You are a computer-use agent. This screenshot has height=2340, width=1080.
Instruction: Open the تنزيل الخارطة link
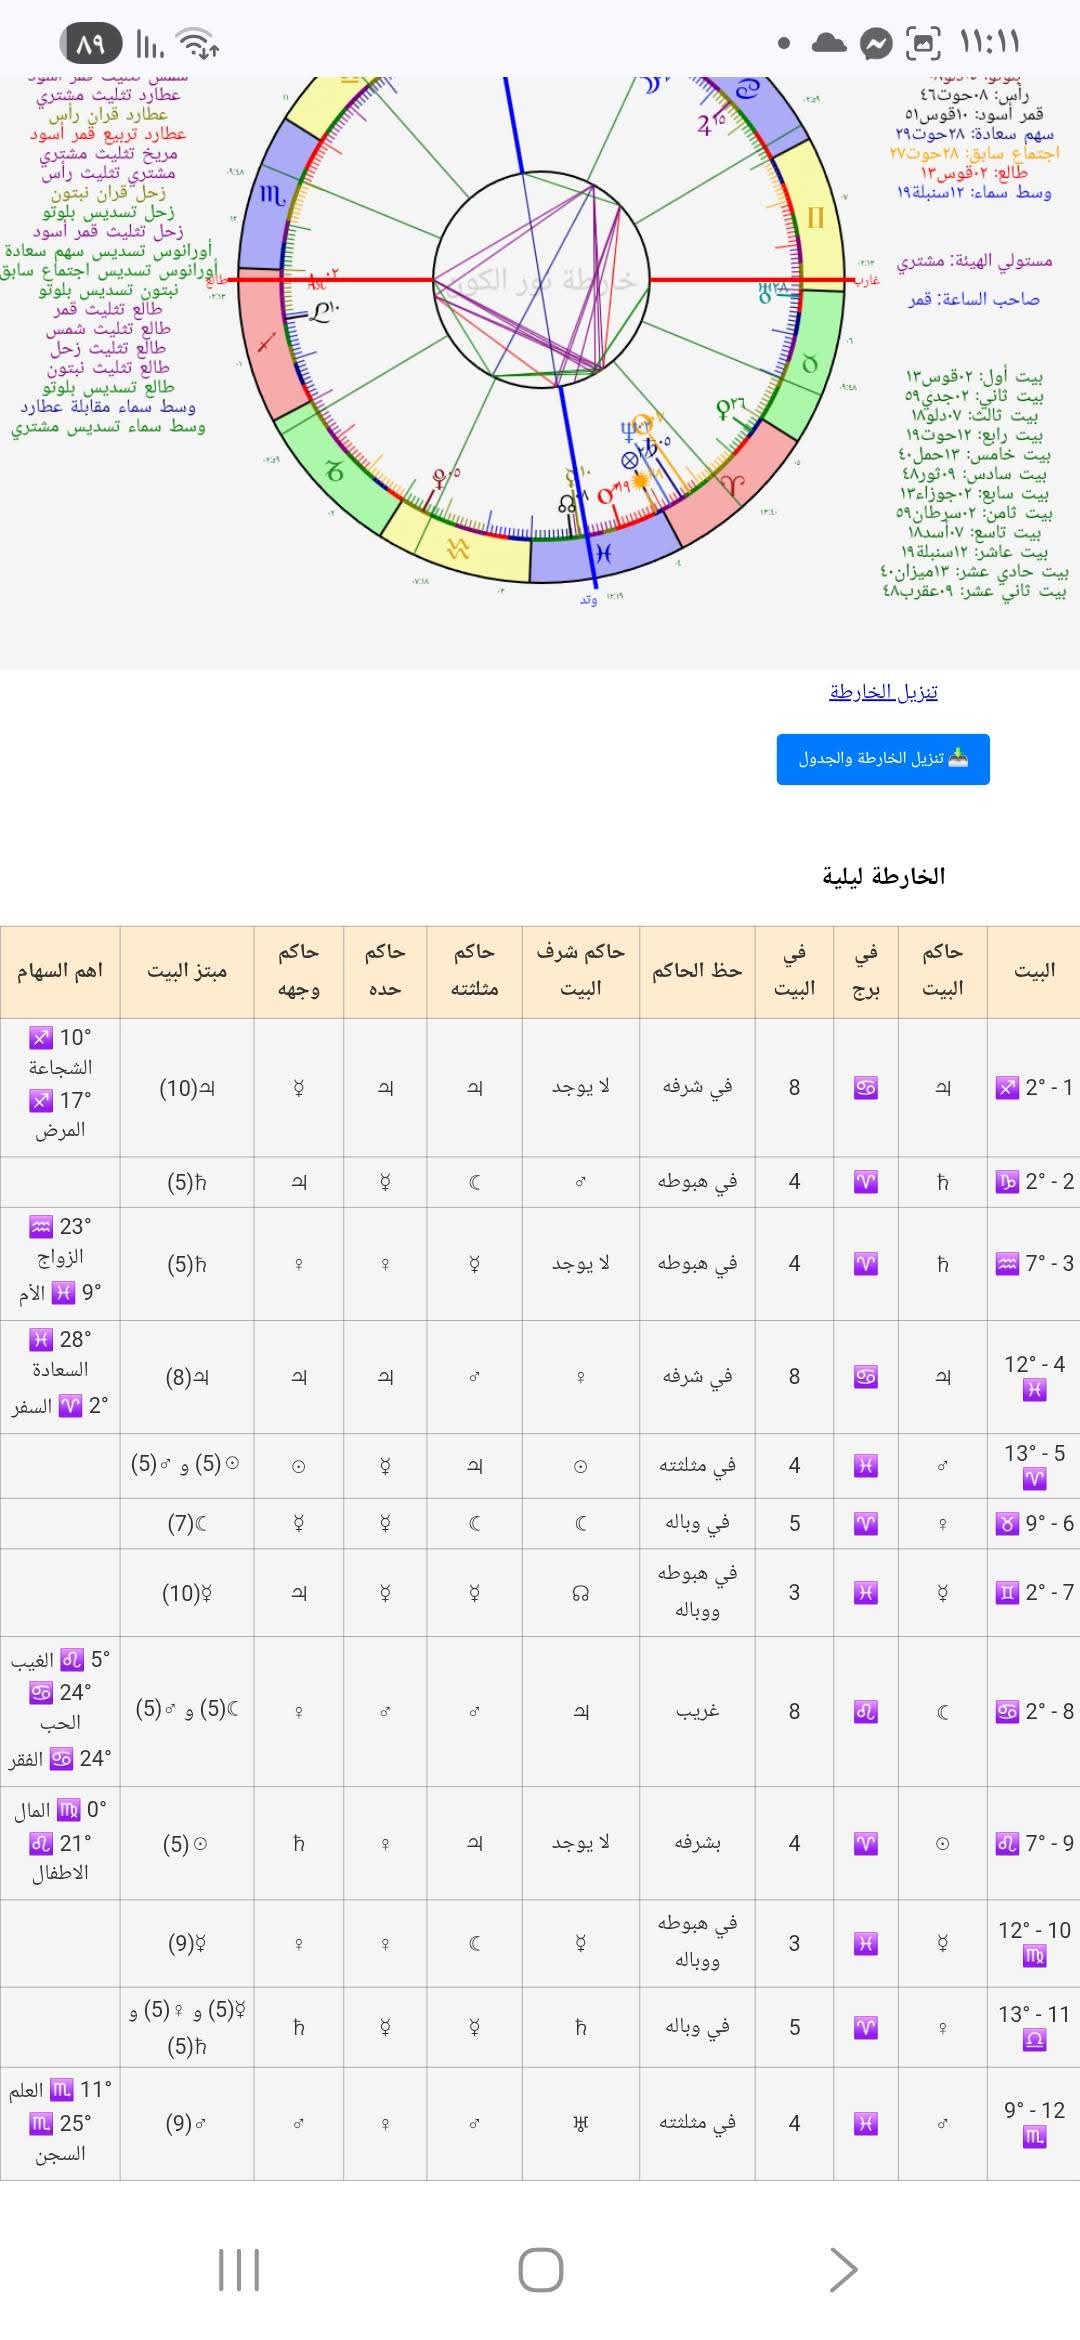click(883, 692)
